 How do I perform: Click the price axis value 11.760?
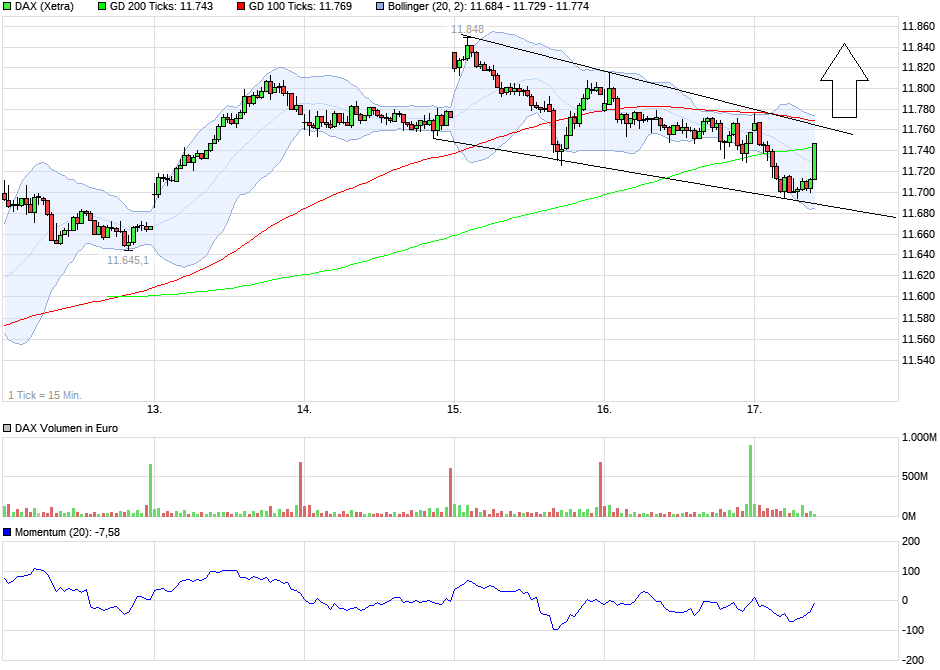[x=918, y=130]
